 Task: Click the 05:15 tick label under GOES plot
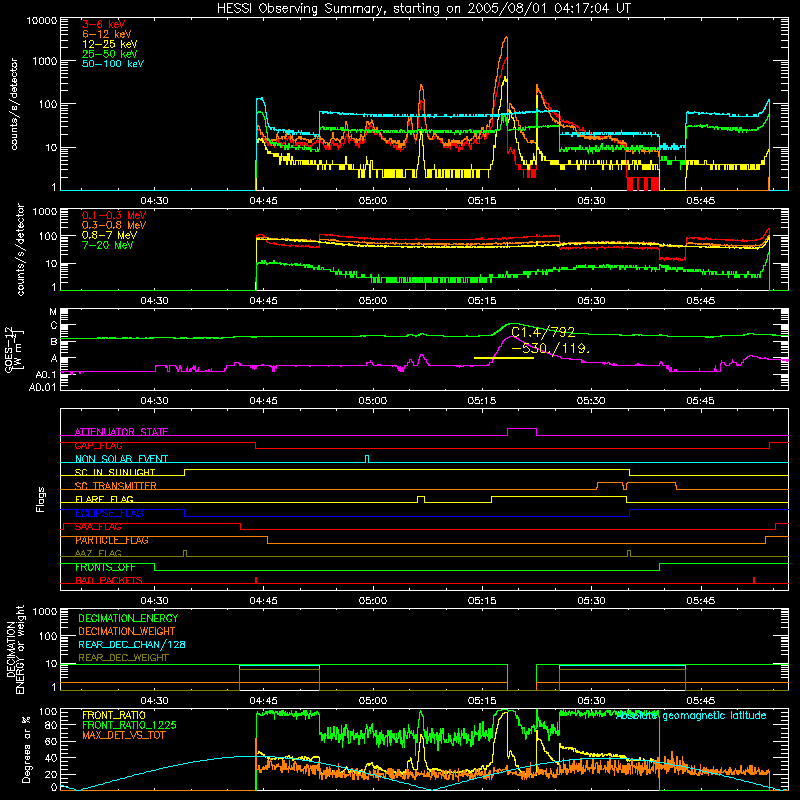(482, 401)
